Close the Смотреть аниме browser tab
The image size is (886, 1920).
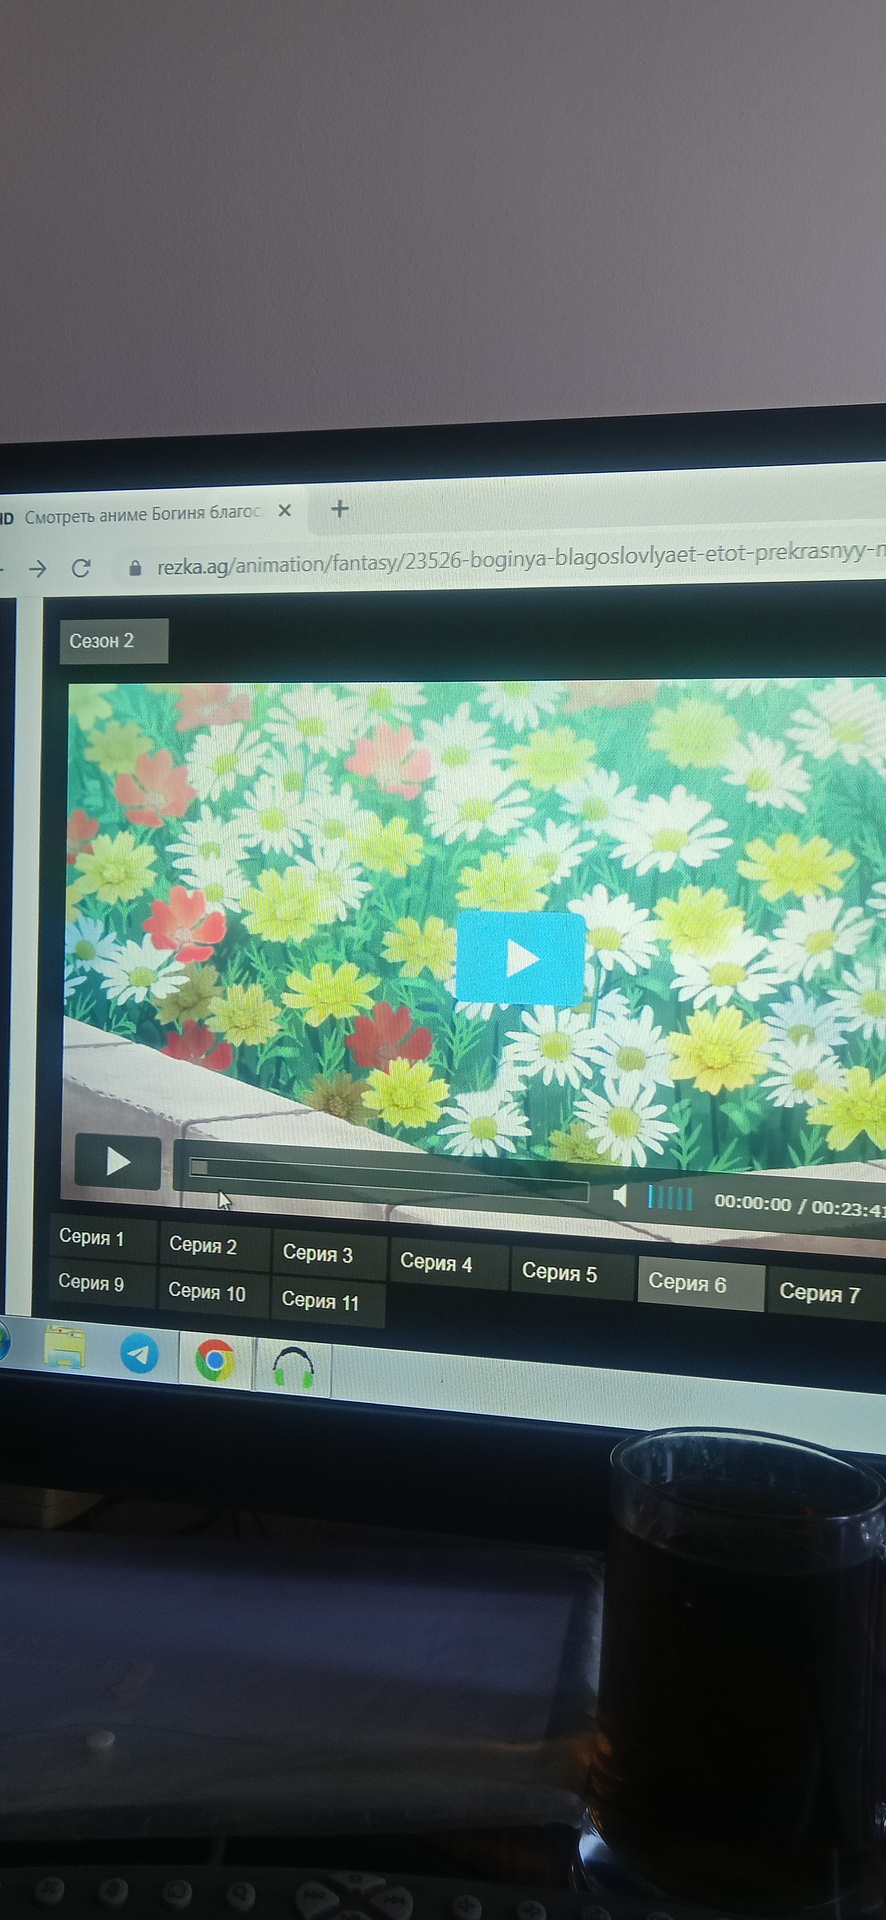(285, 510)
